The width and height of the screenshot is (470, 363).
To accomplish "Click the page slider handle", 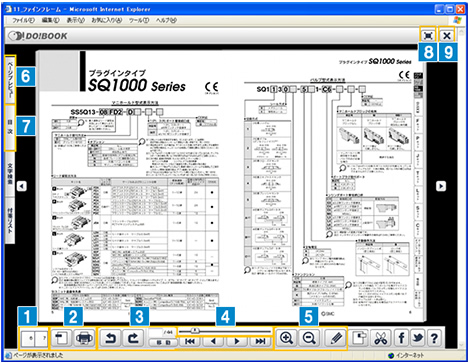I will pyautogui.click(x=195, y=331).
